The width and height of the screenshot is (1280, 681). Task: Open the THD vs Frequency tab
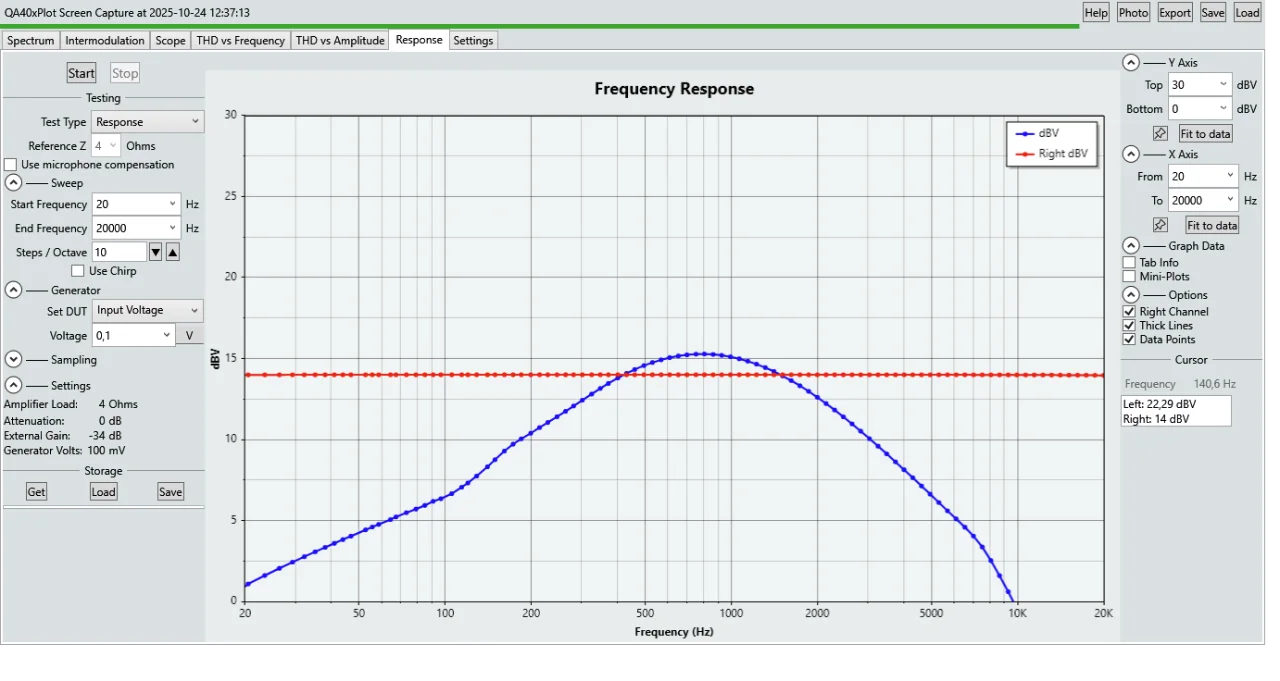coord(239,40)
